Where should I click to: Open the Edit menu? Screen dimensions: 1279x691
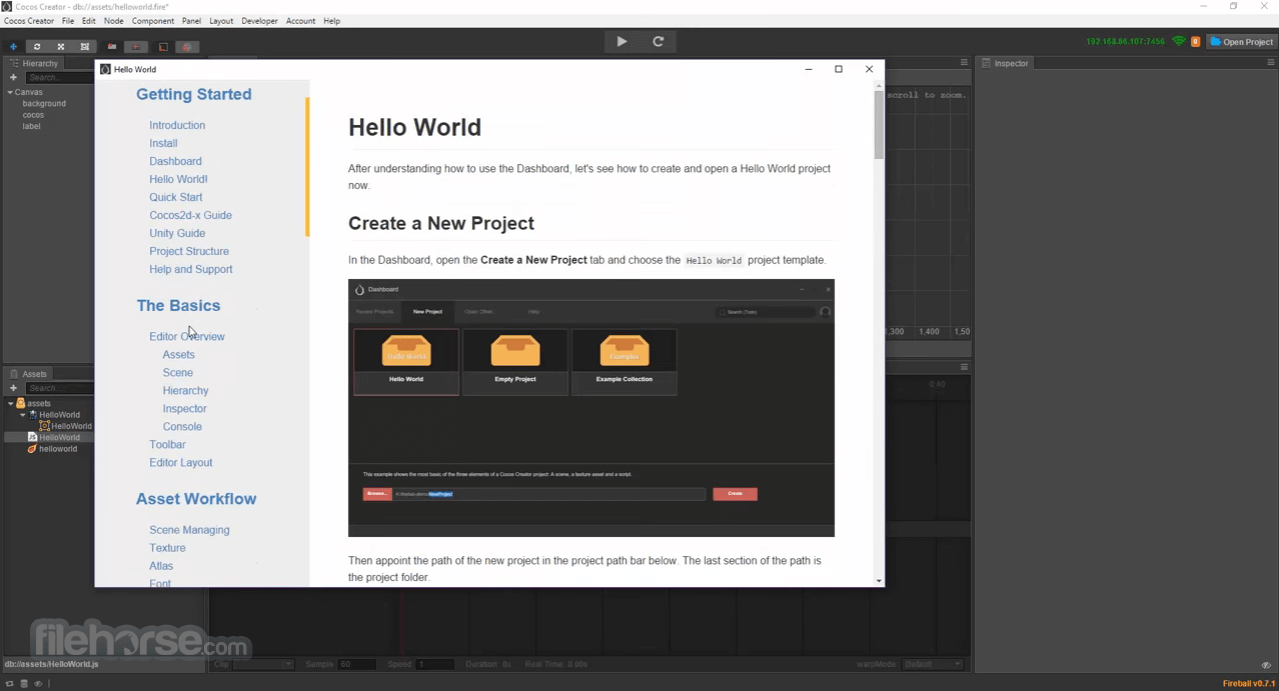coord(89,21)
